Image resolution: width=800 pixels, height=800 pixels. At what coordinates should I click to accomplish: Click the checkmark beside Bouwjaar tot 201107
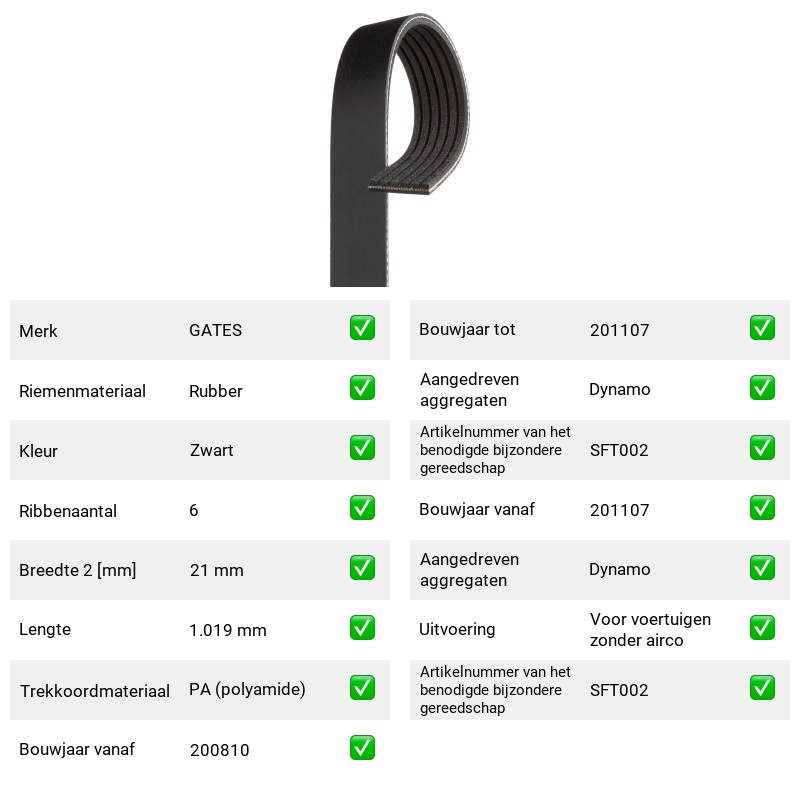coord(762,328)
